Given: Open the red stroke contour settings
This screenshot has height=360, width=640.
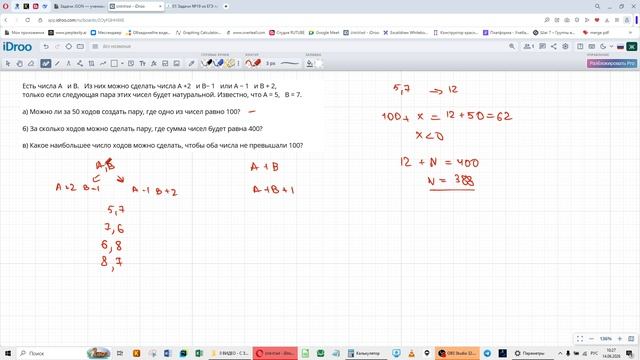Looking at the screenshot, I should point(253,63).
